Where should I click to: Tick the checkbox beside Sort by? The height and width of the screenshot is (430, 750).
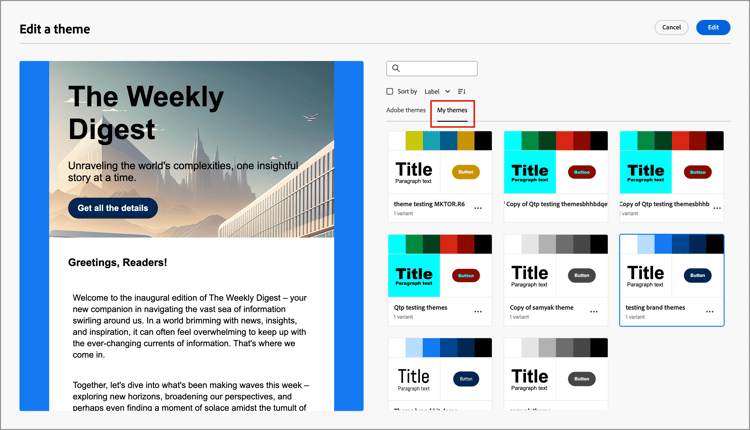pos(390,91)
